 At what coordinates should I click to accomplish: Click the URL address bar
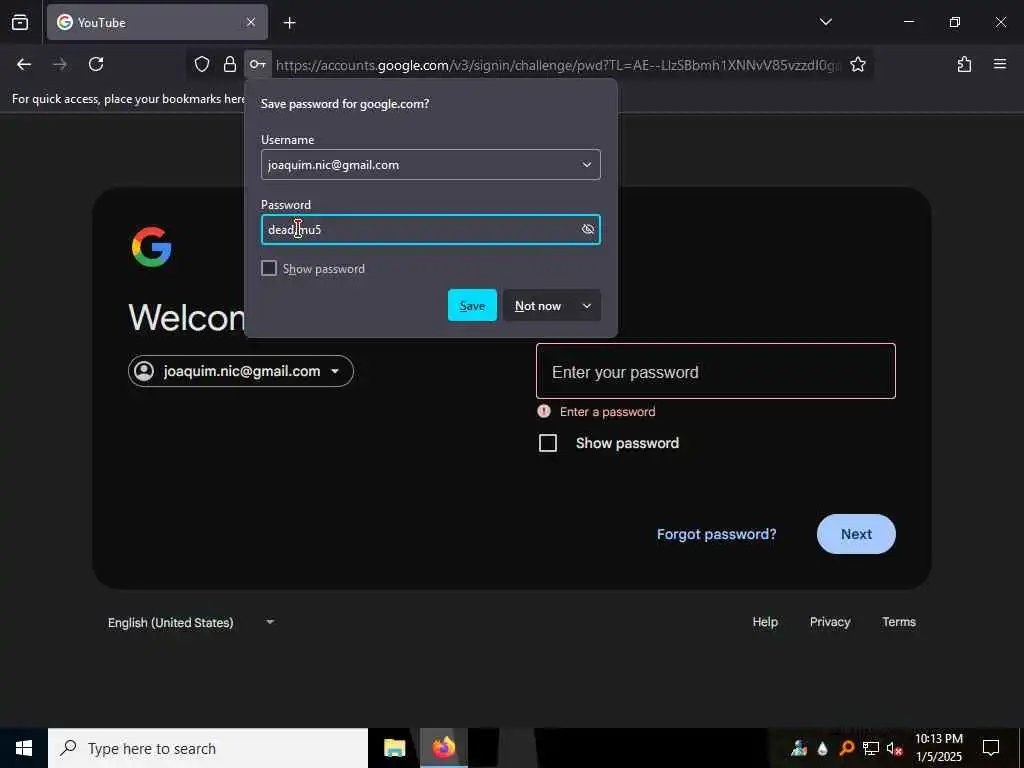pyautogui.click(x=558, y=65)
